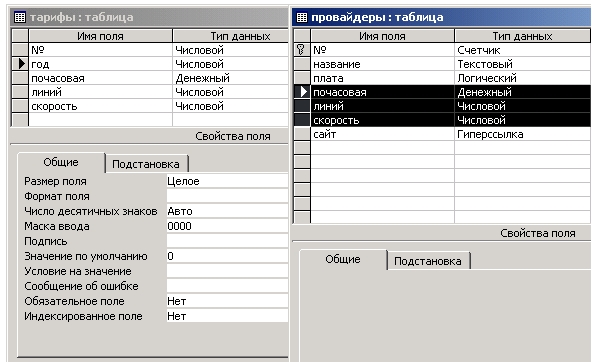Click the Тип данных column header in тарифы
Viewport: 592px width, 362px height.
pos(231,36)
